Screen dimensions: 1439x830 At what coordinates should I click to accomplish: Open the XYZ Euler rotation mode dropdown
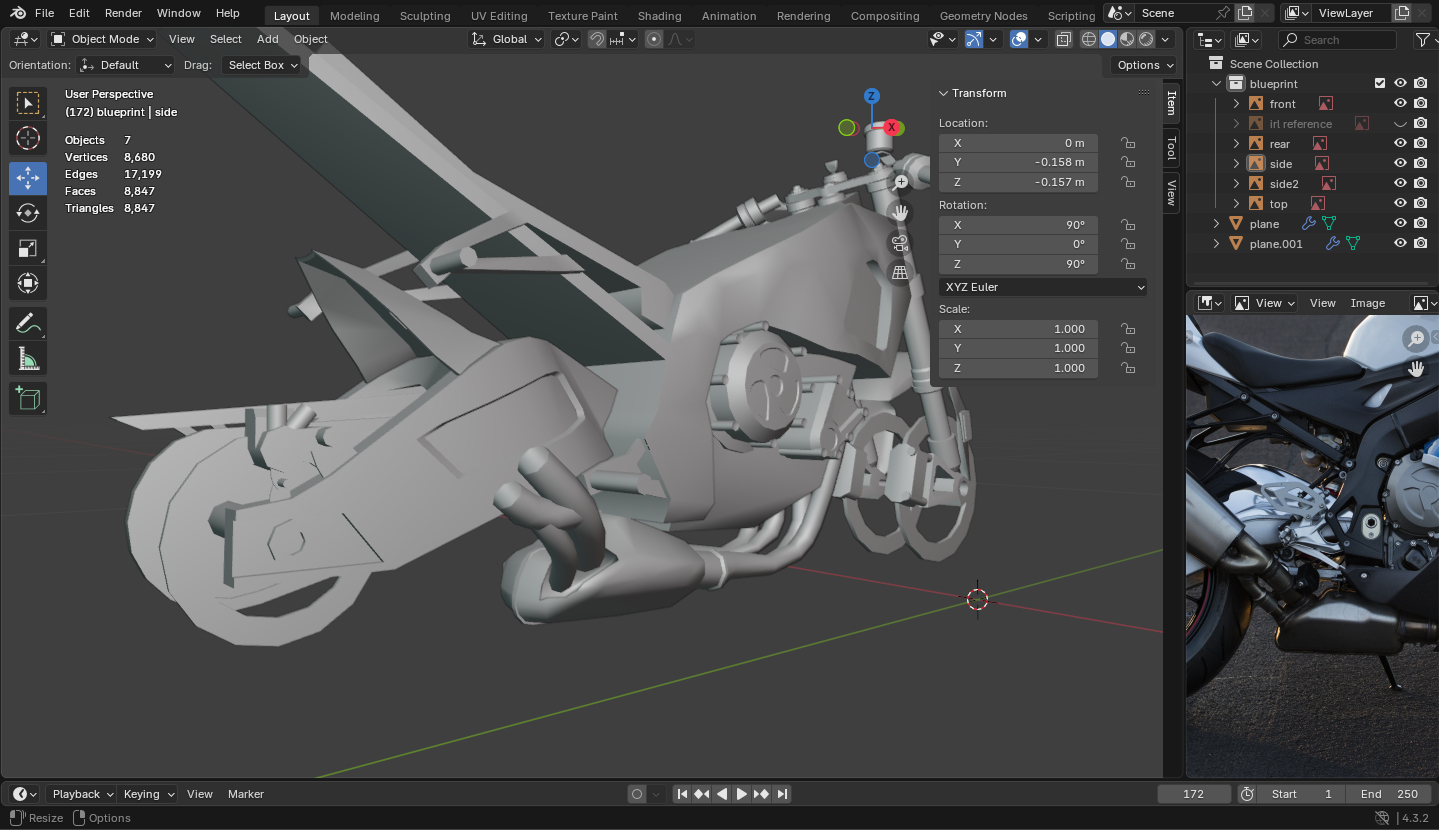pyautogui.click(x=1043, y=287)
